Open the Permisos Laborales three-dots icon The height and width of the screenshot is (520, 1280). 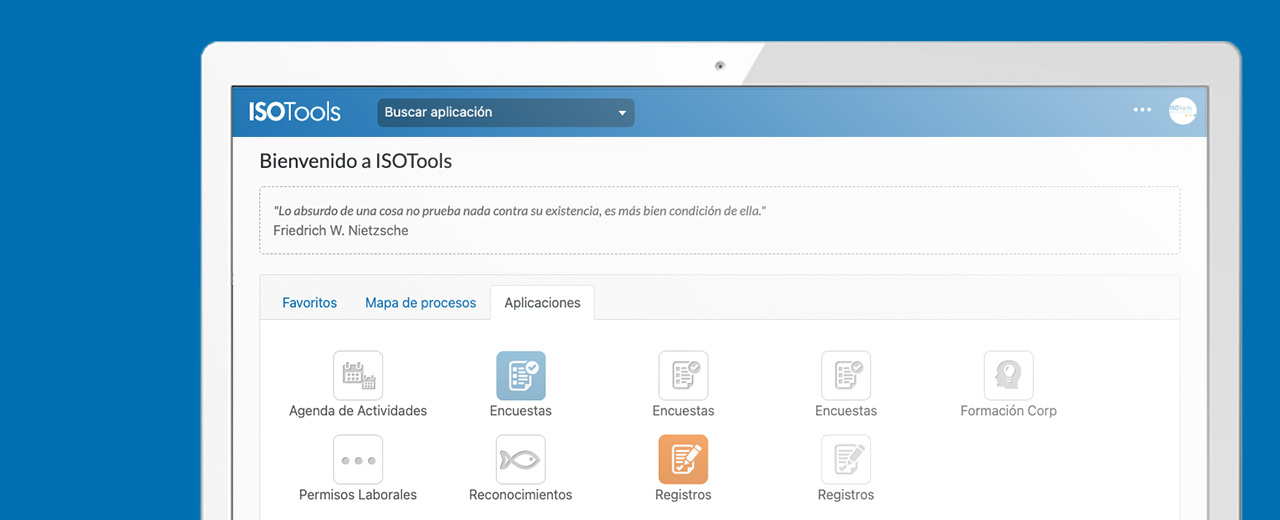pyautogui.click(x=358, y=460)
